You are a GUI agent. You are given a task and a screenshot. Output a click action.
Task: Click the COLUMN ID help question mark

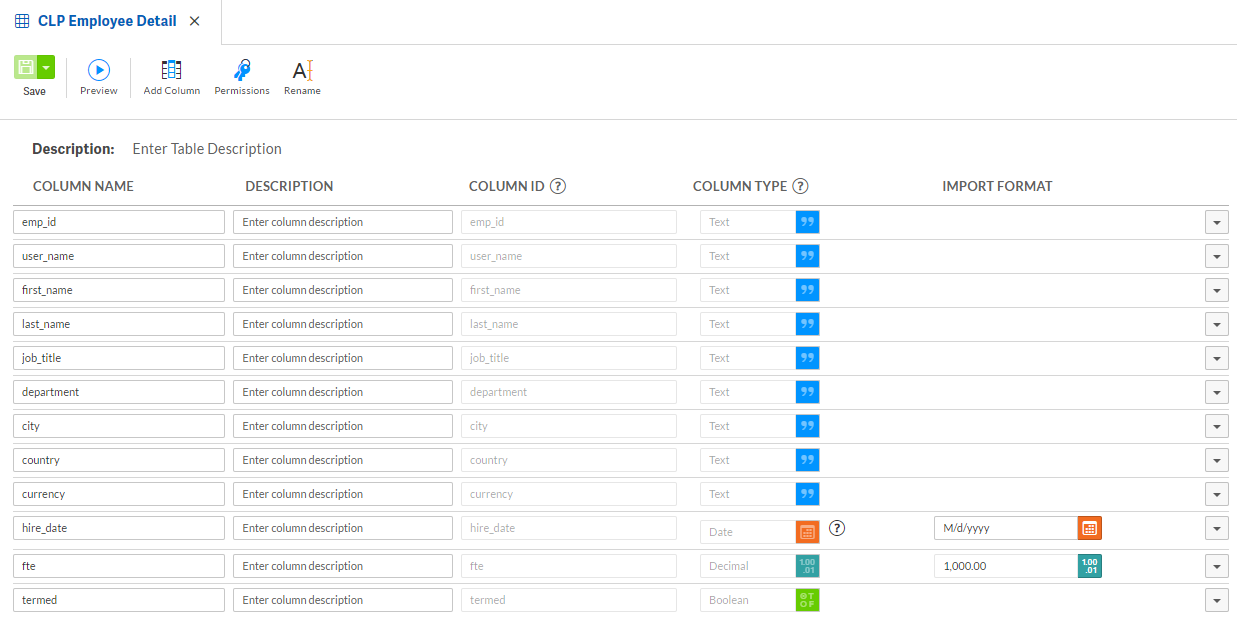[559, 185]
